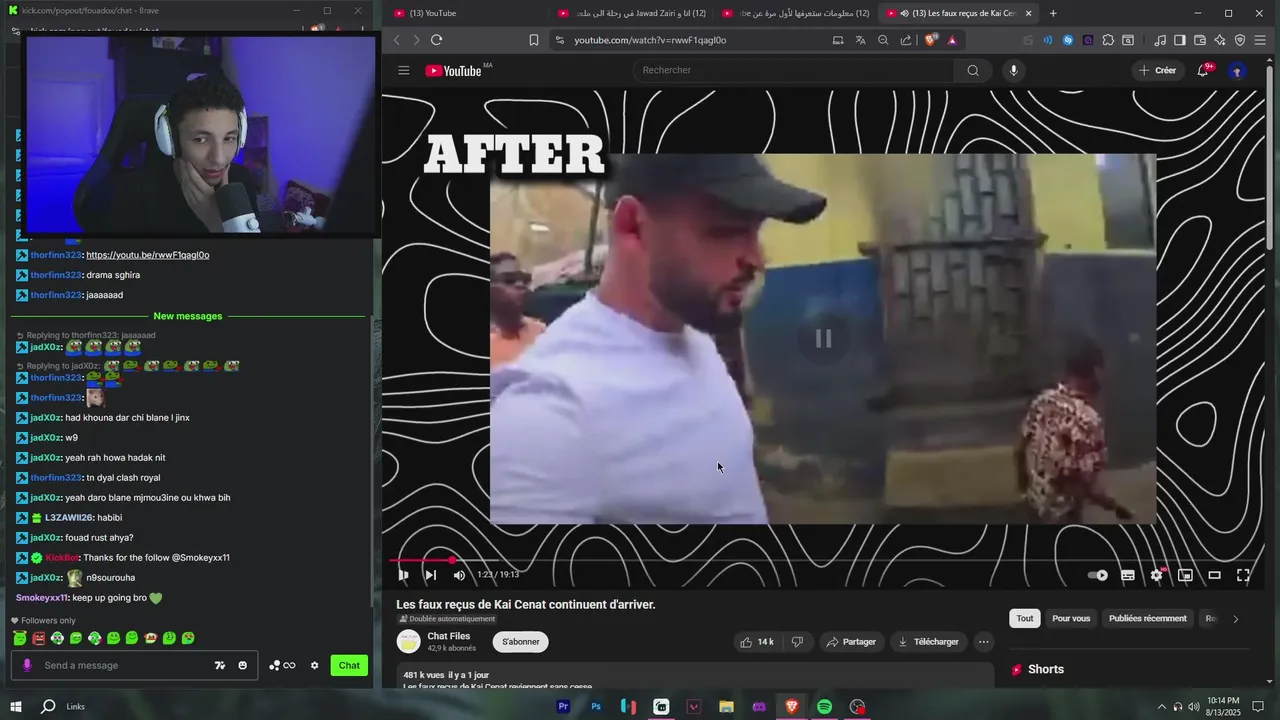Click the Brave Shields lion icon
The height and width of the screenshot is (720, 1280).
click(x=931, y=40)
